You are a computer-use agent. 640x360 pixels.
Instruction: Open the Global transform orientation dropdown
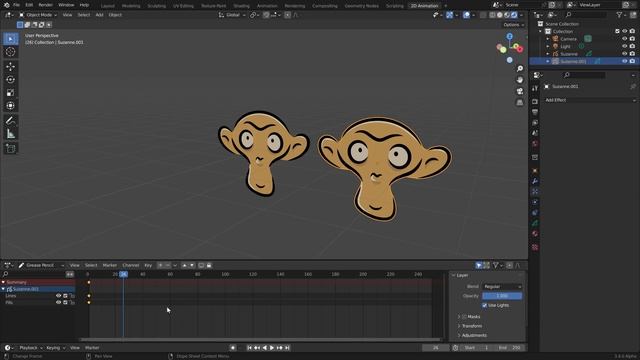coord(232,15)
